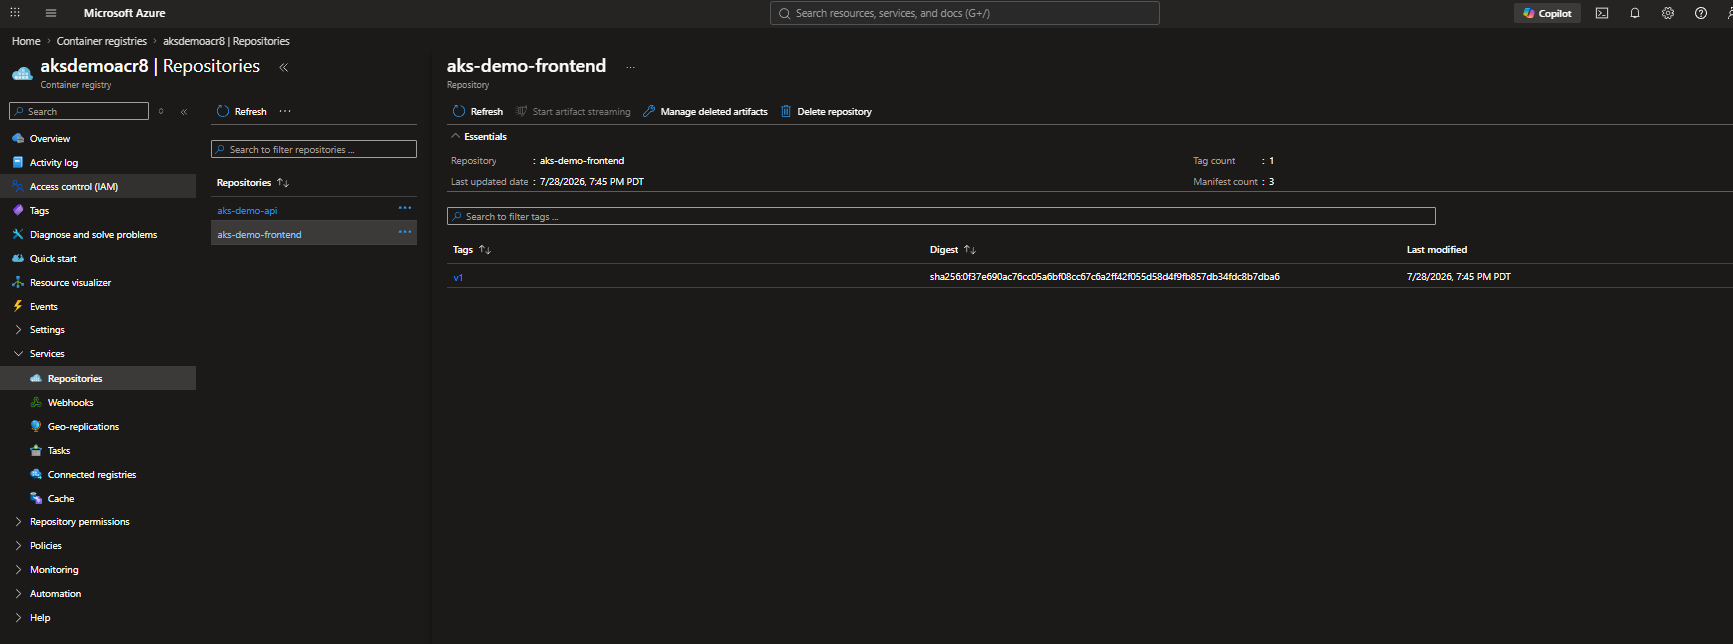Open the app launcher grid icon
Image resolution: width=1733 pixels, height=644 pixels.
[x=15, y=13]
